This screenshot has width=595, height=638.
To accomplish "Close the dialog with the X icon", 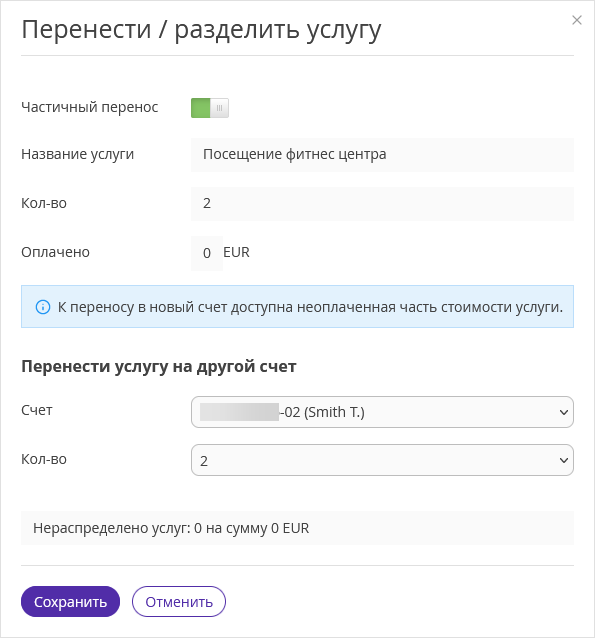I will (x=577, y=20).
